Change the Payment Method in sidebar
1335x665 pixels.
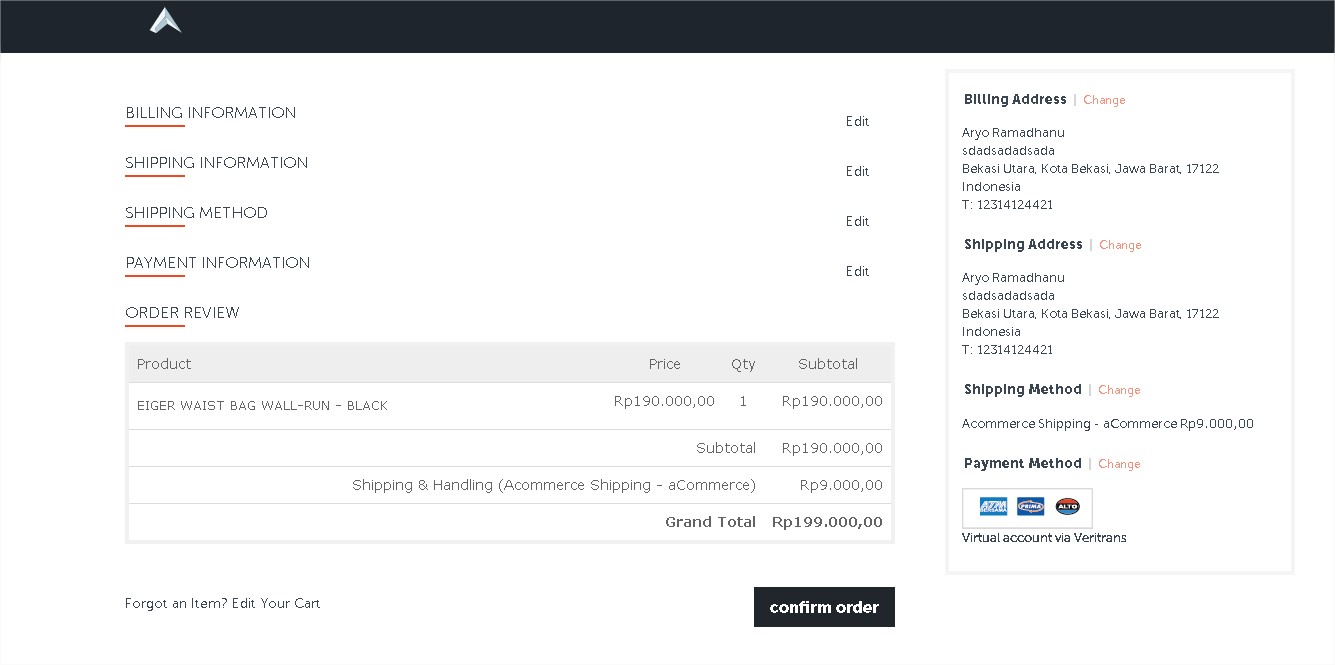click(x=1119, y=464)
